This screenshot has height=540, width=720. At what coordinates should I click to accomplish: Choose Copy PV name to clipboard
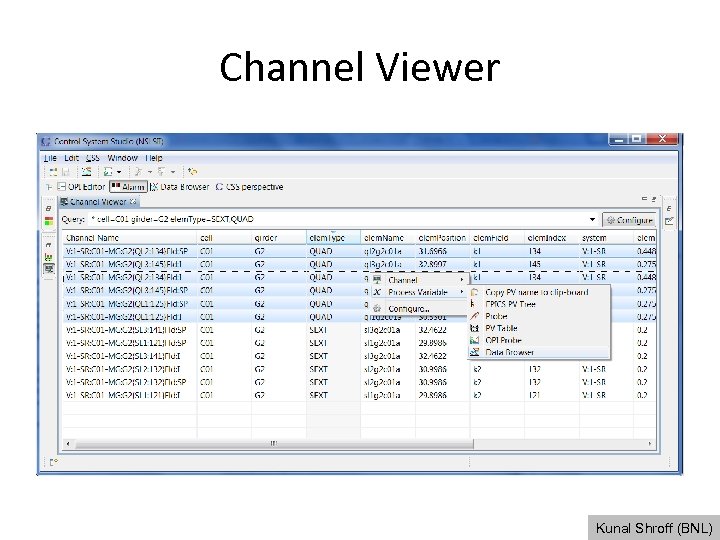click(540, 292)
